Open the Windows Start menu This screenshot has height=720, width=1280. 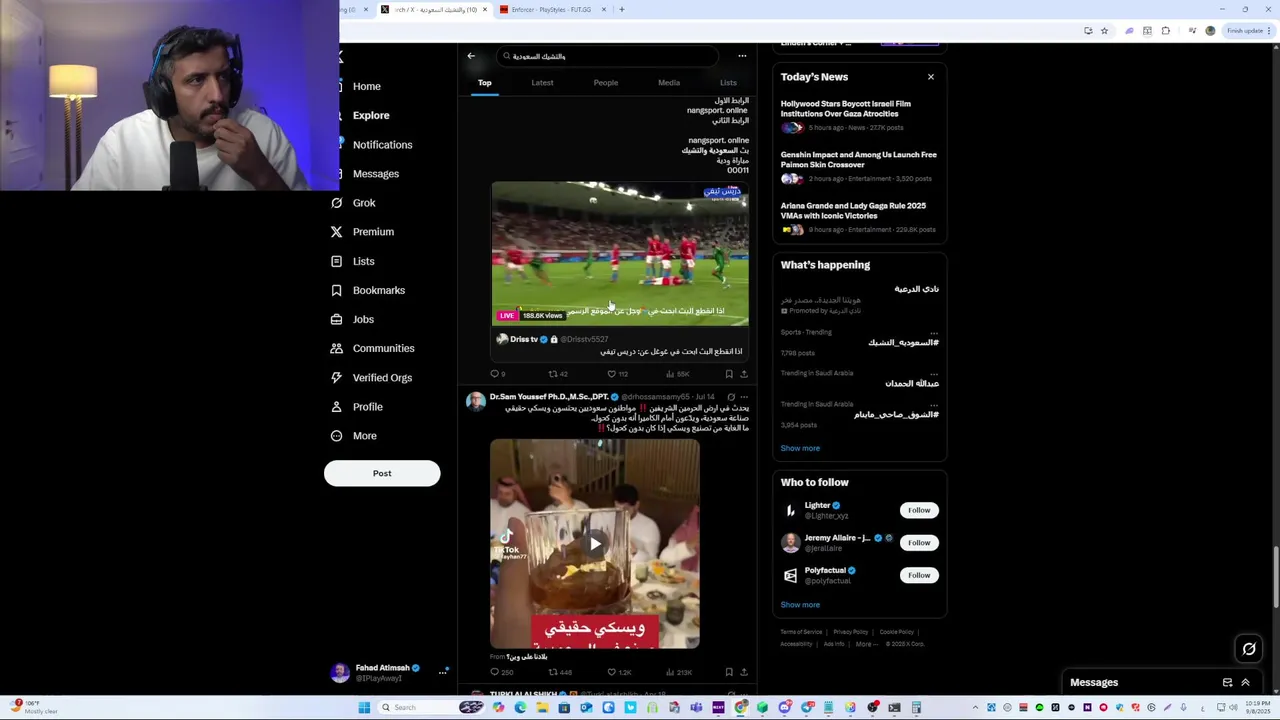point(364,707)
